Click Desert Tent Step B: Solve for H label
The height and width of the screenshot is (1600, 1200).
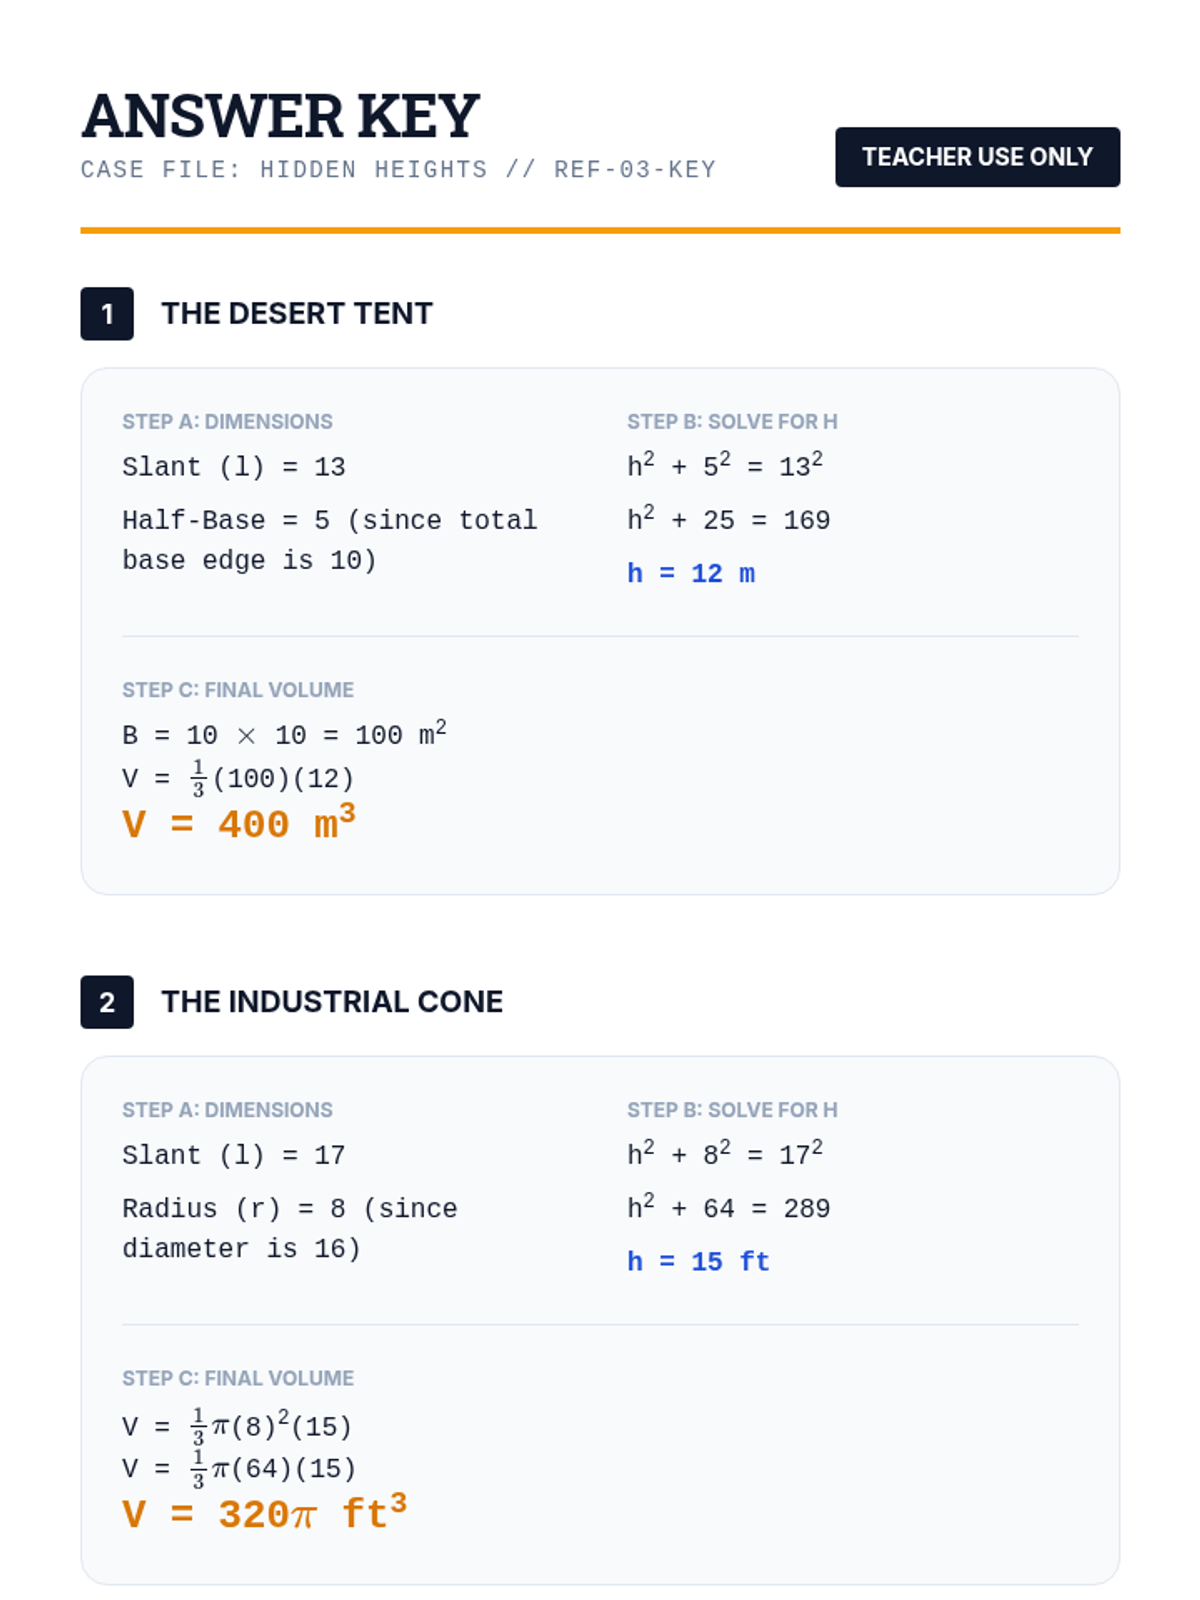[732, 422]
